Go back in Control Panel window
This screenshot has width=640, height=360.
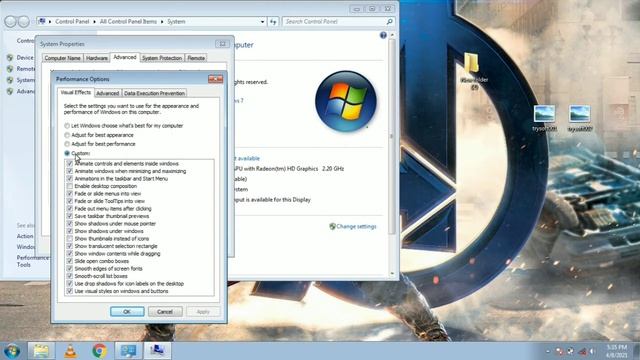pos(11,22)
